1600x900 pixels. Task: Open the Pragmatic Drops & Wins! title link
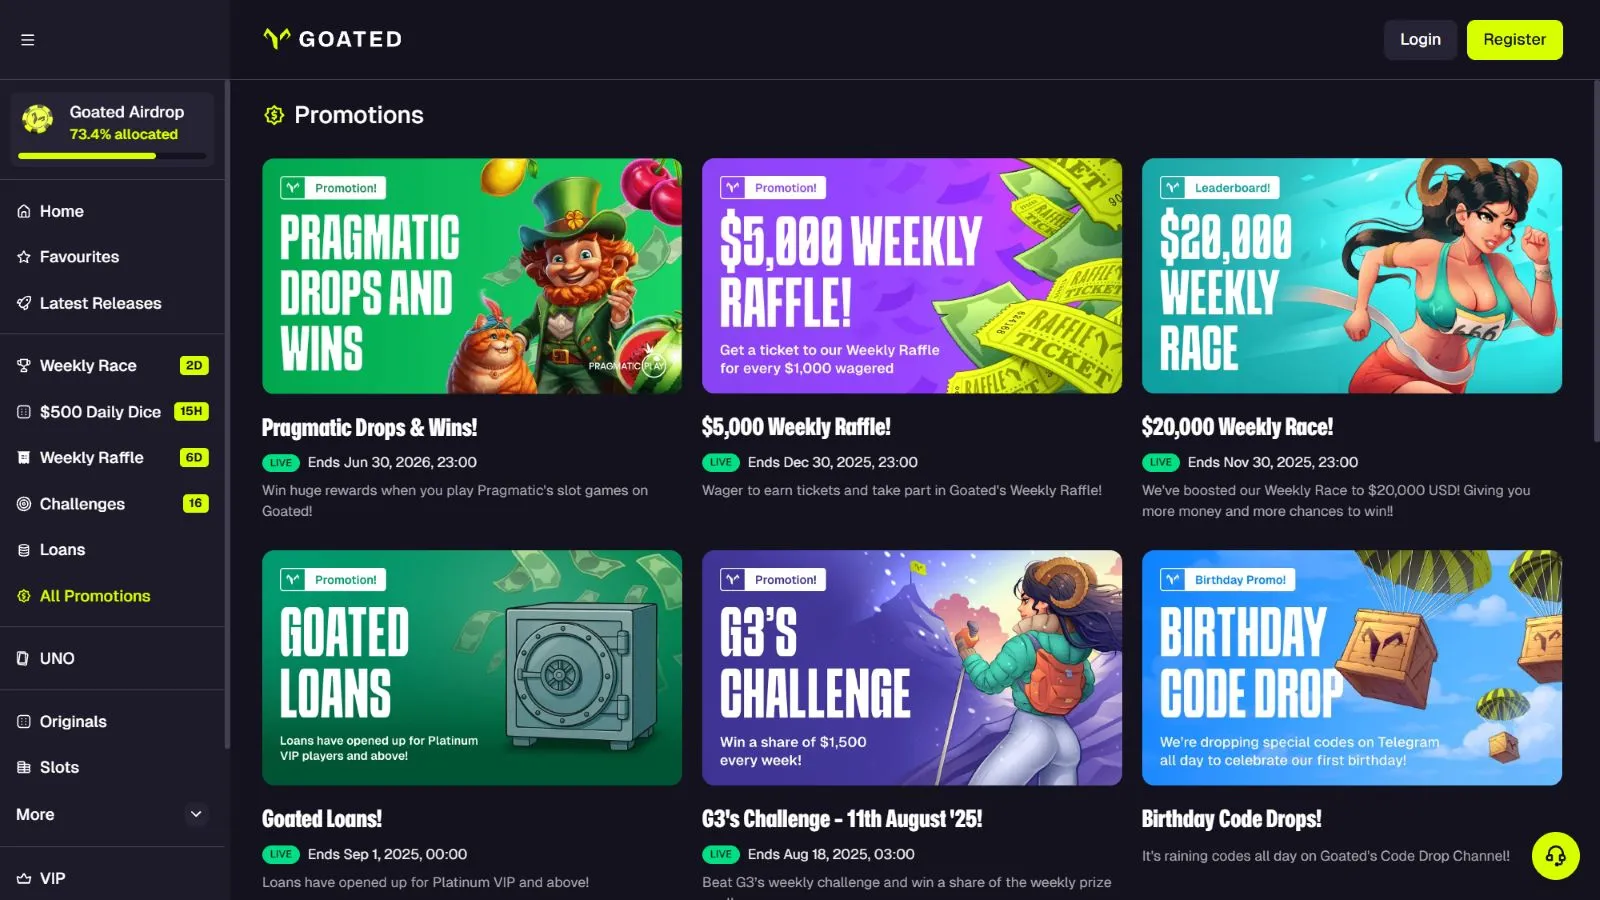369,428
